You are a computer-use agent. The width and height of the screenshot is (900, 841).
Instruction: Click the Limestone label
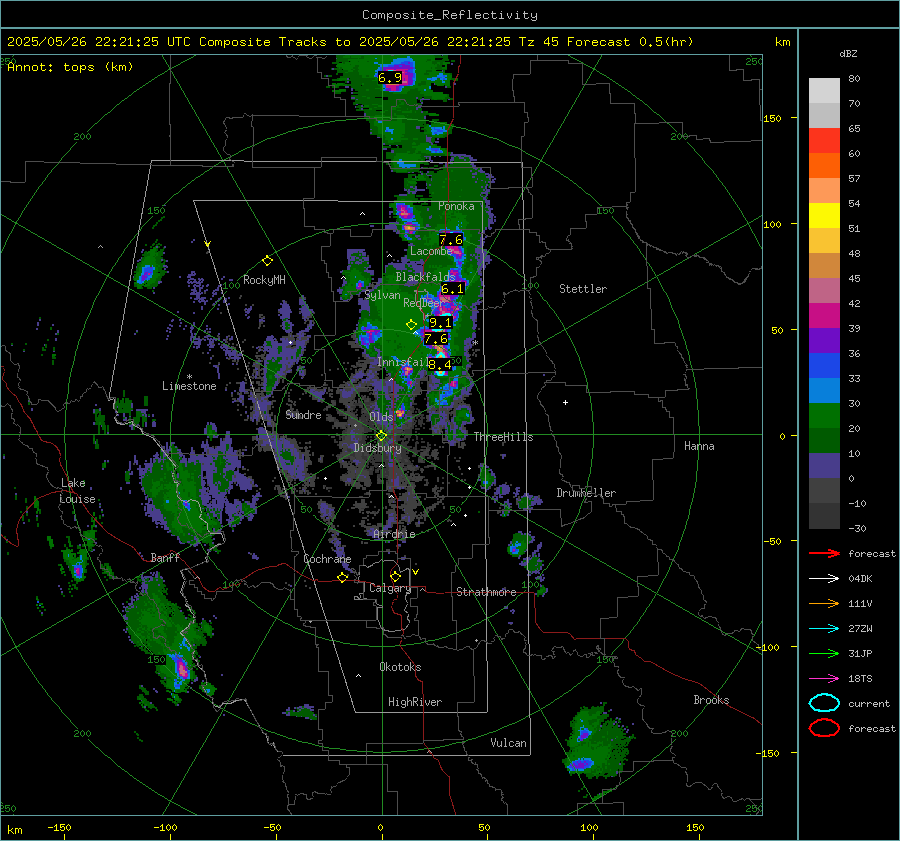(x=189, y=386)
